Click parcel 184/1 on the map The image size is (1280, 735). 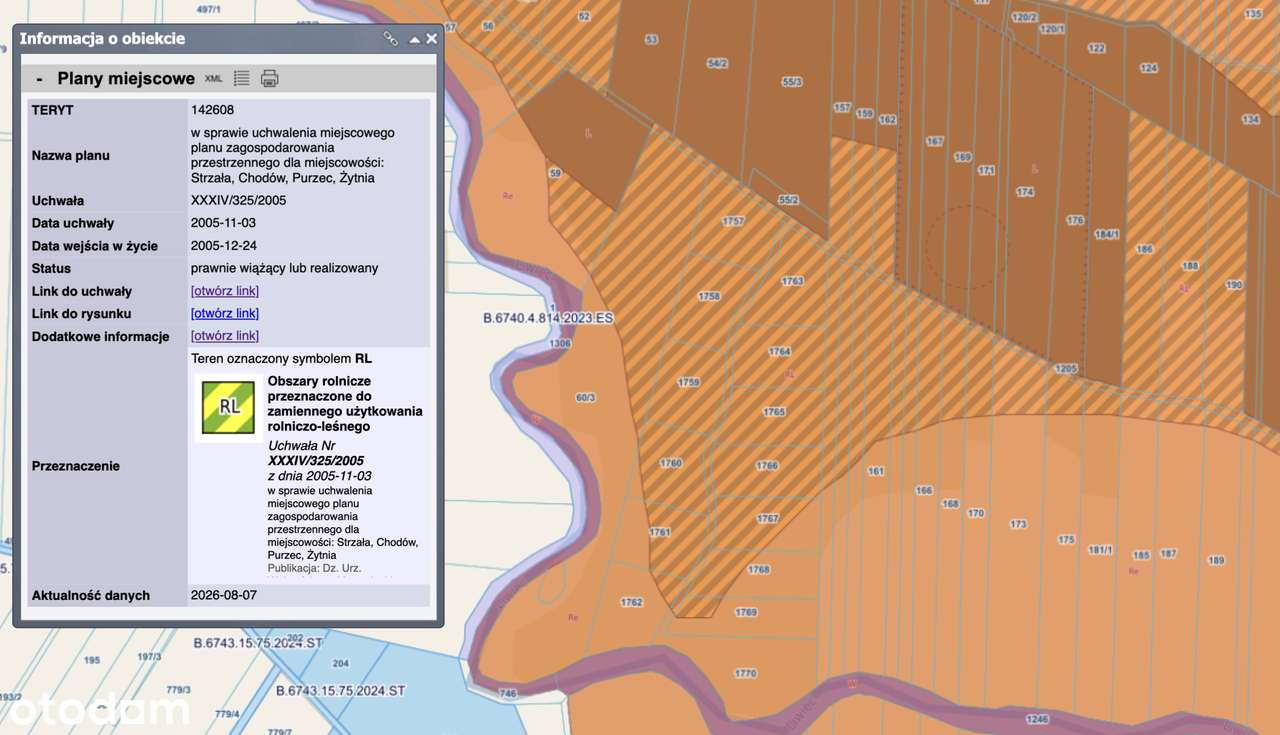pyautogui.click(x=1106, y=235)
